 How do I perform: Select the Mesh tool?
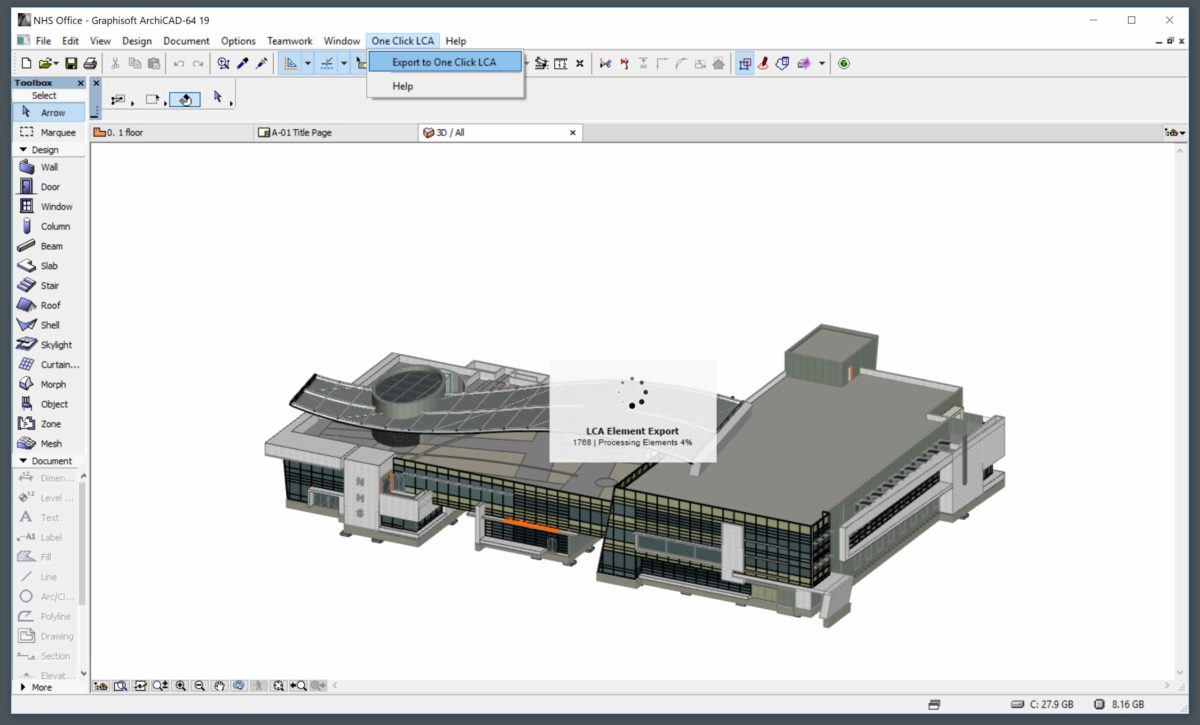coord(48,444)
